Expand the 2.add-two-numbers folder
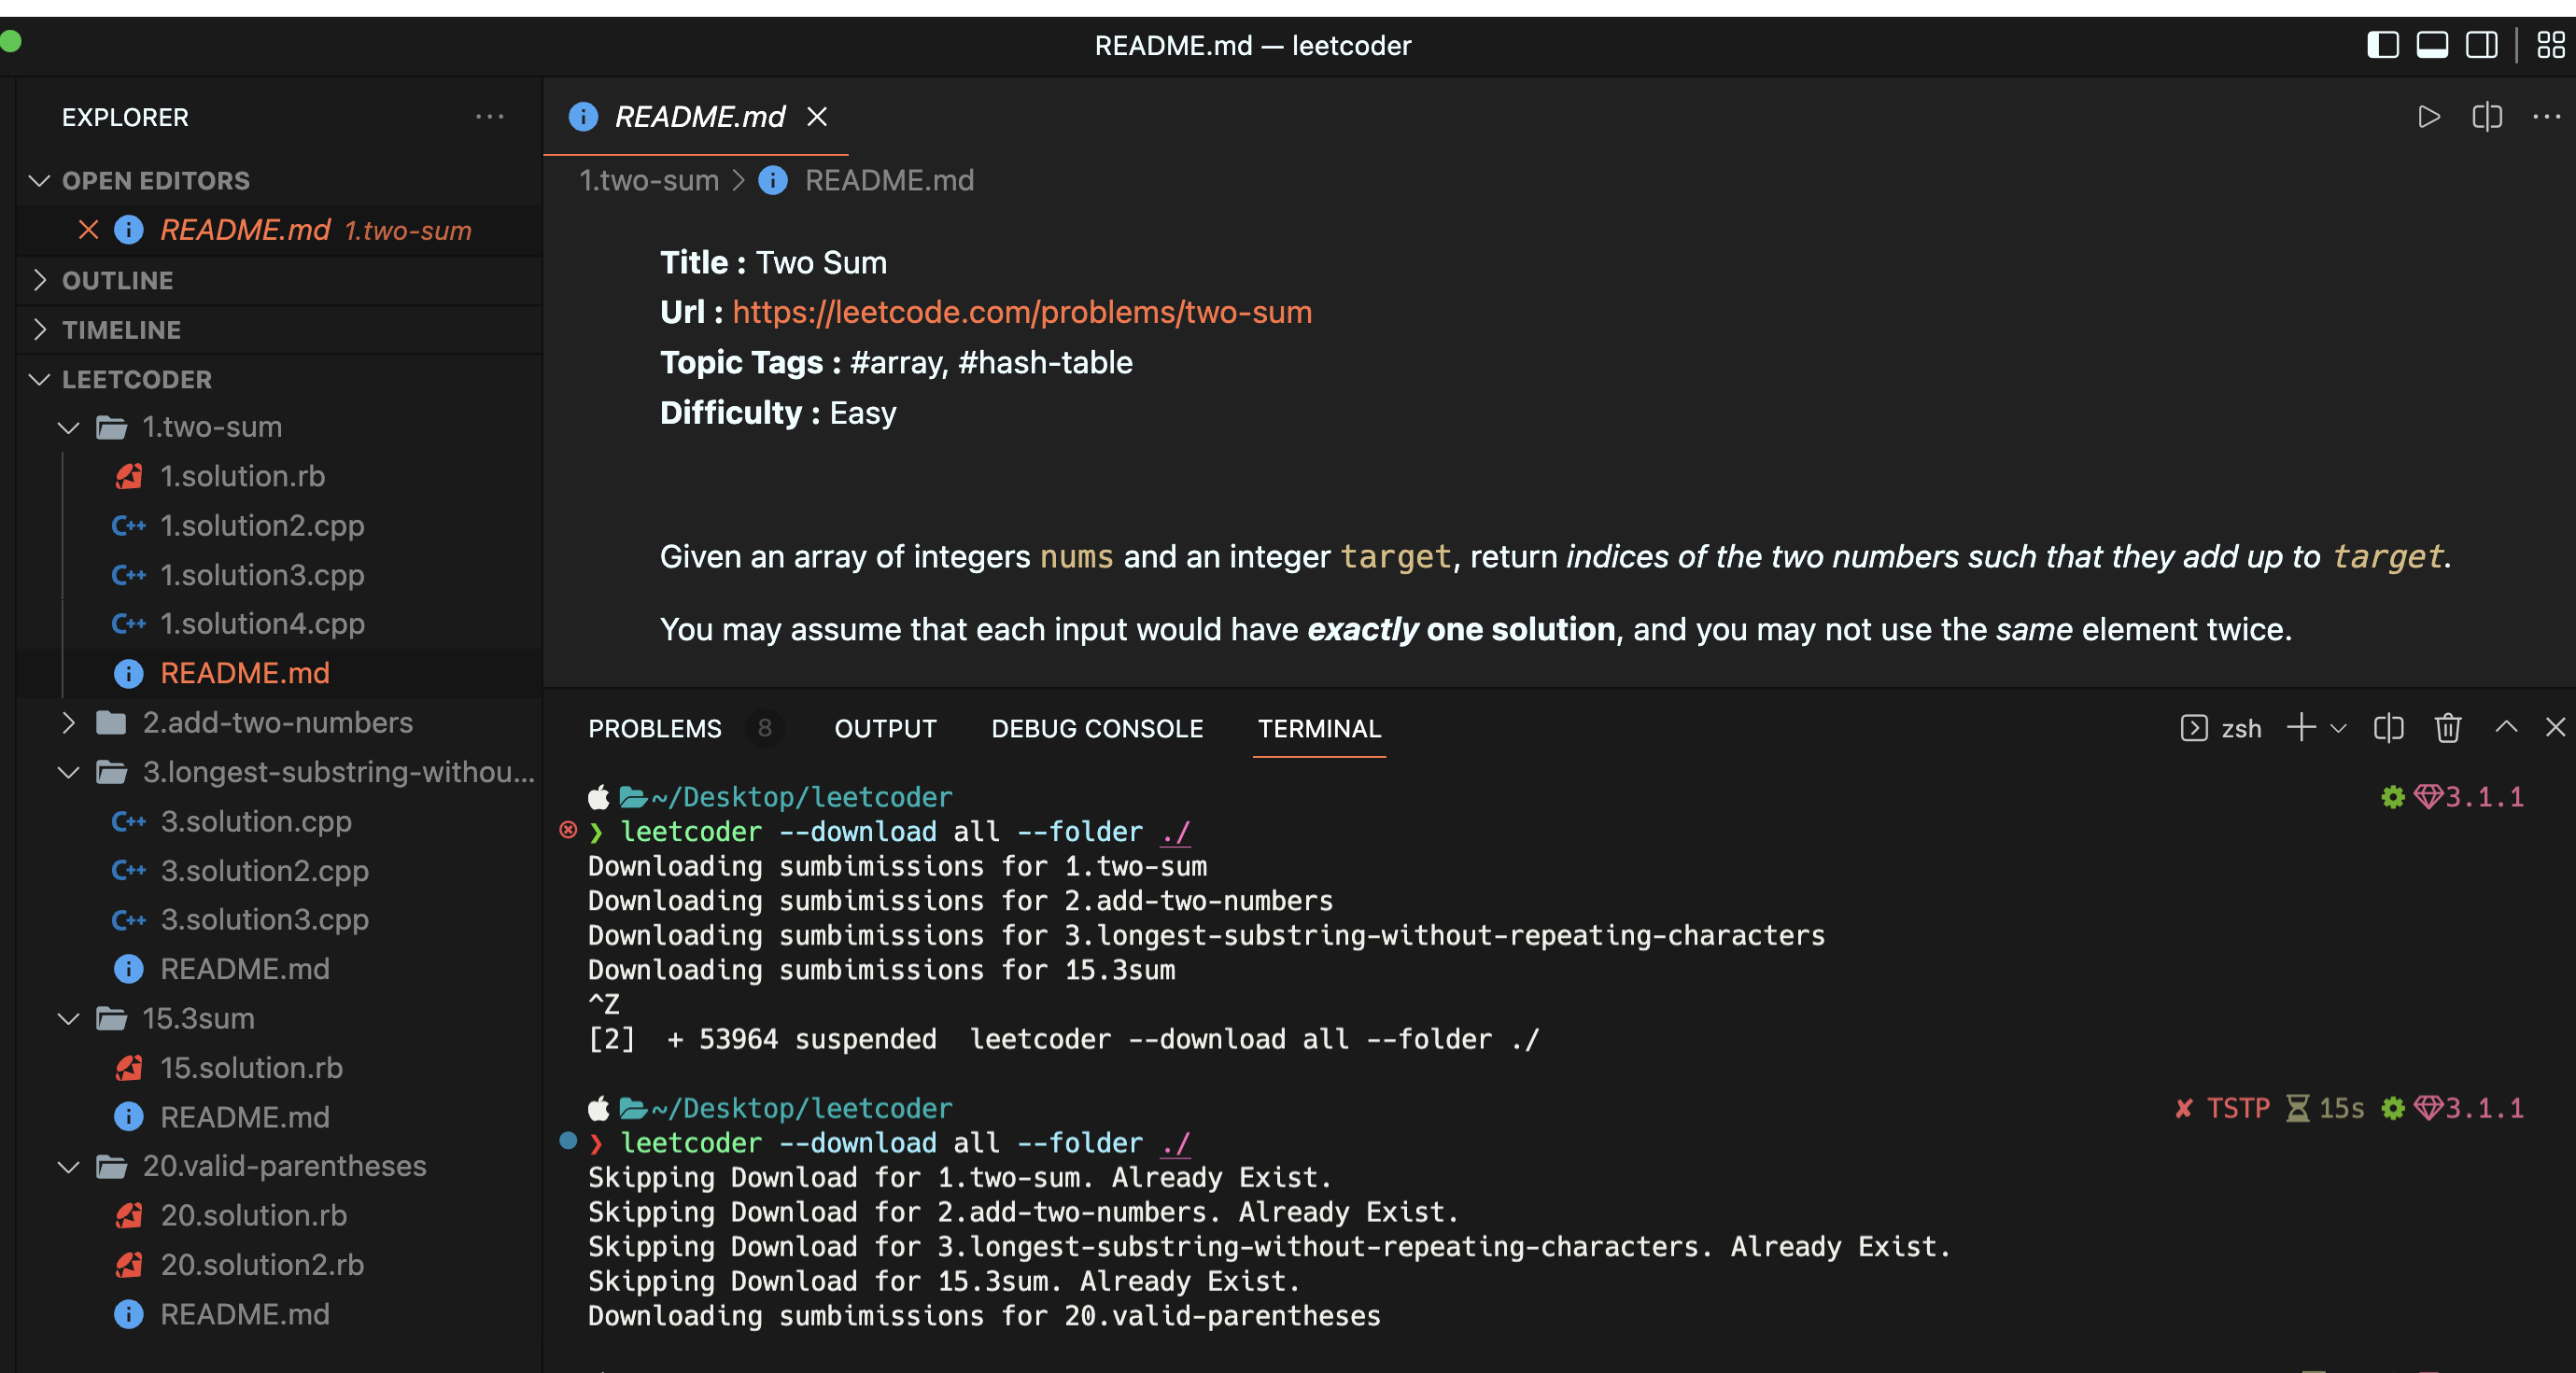The width and height of the screenshot is (2576, 1373). pos(277,722)
